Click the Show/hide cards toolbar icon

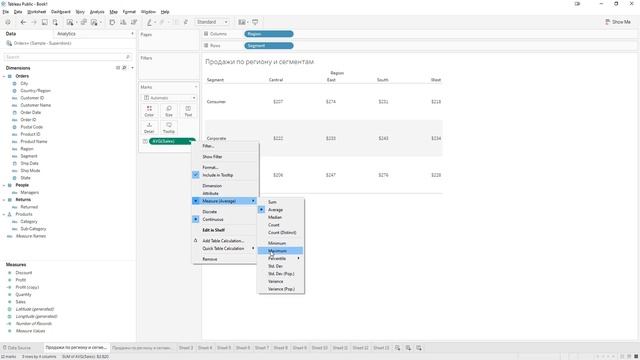click(x=242, y=22)
